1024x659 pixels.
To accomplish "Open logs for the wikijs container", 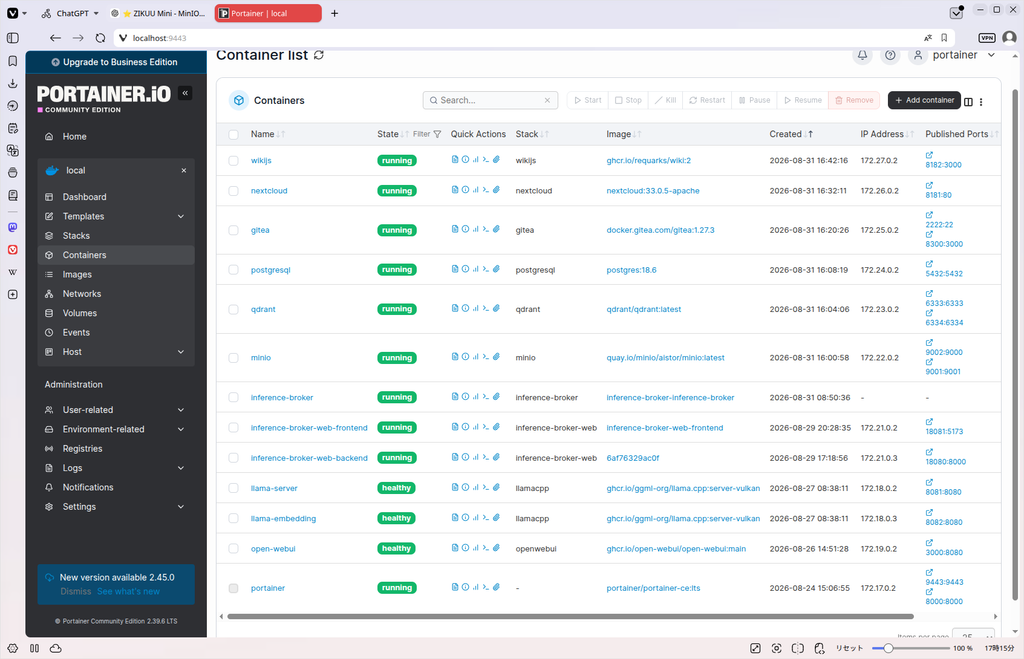I will click(455, 159).
